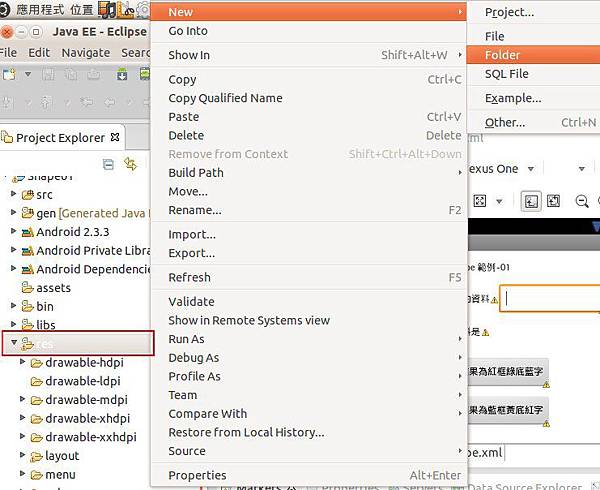
Task: Open Compare With submenu
Action: click(308, 414)
